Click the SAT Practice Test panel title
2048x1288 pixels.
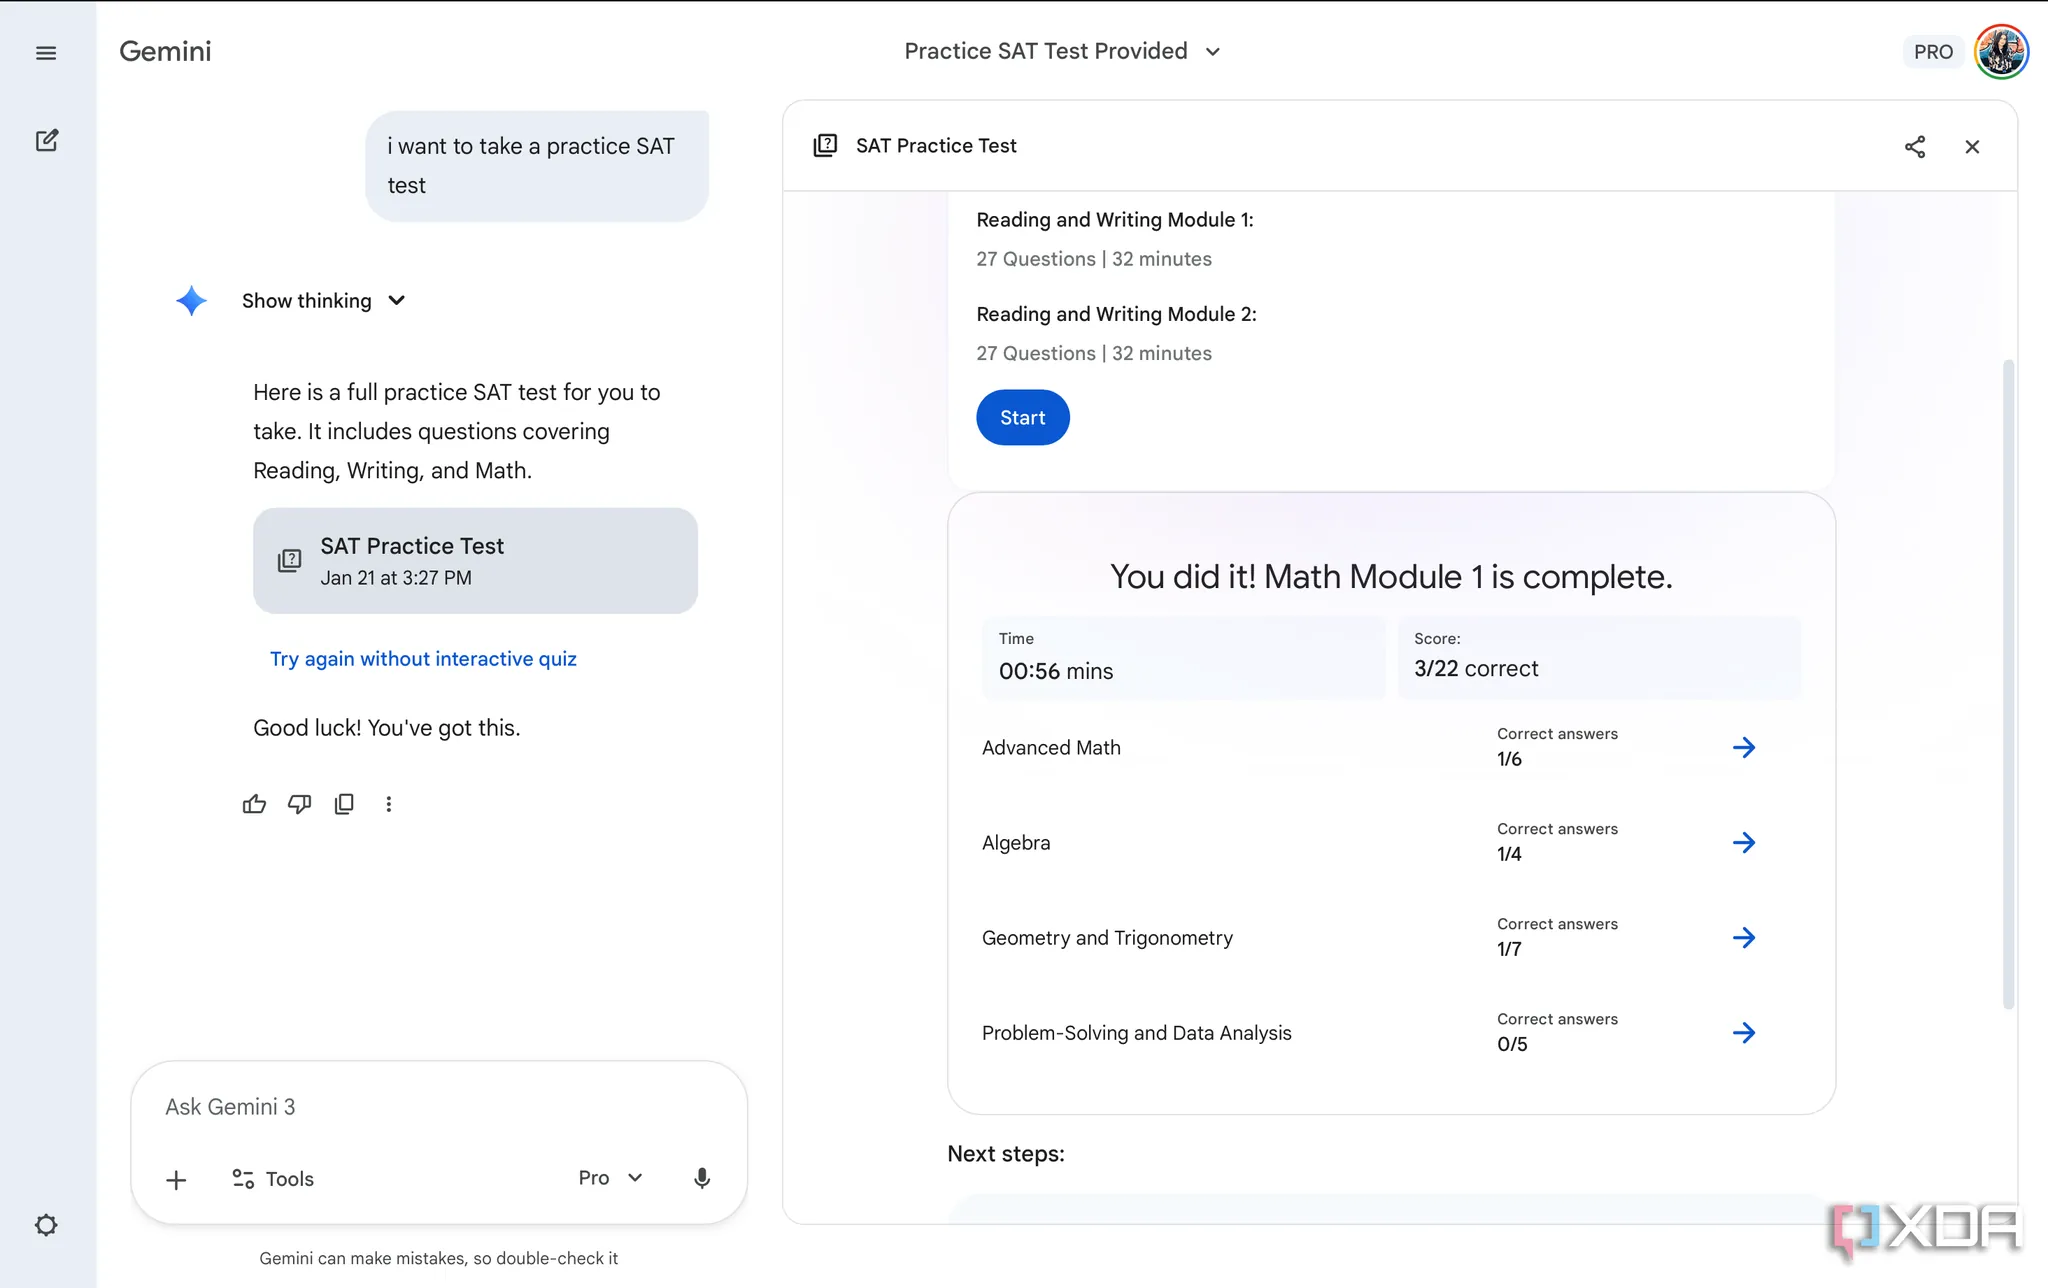(936, 146)
